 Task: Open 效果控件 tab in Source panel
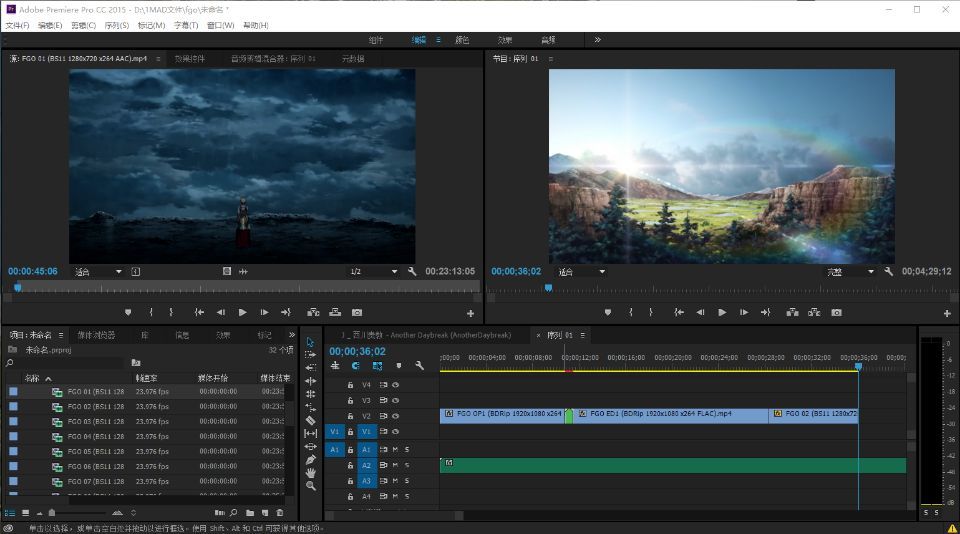click(x=189, y=59)
